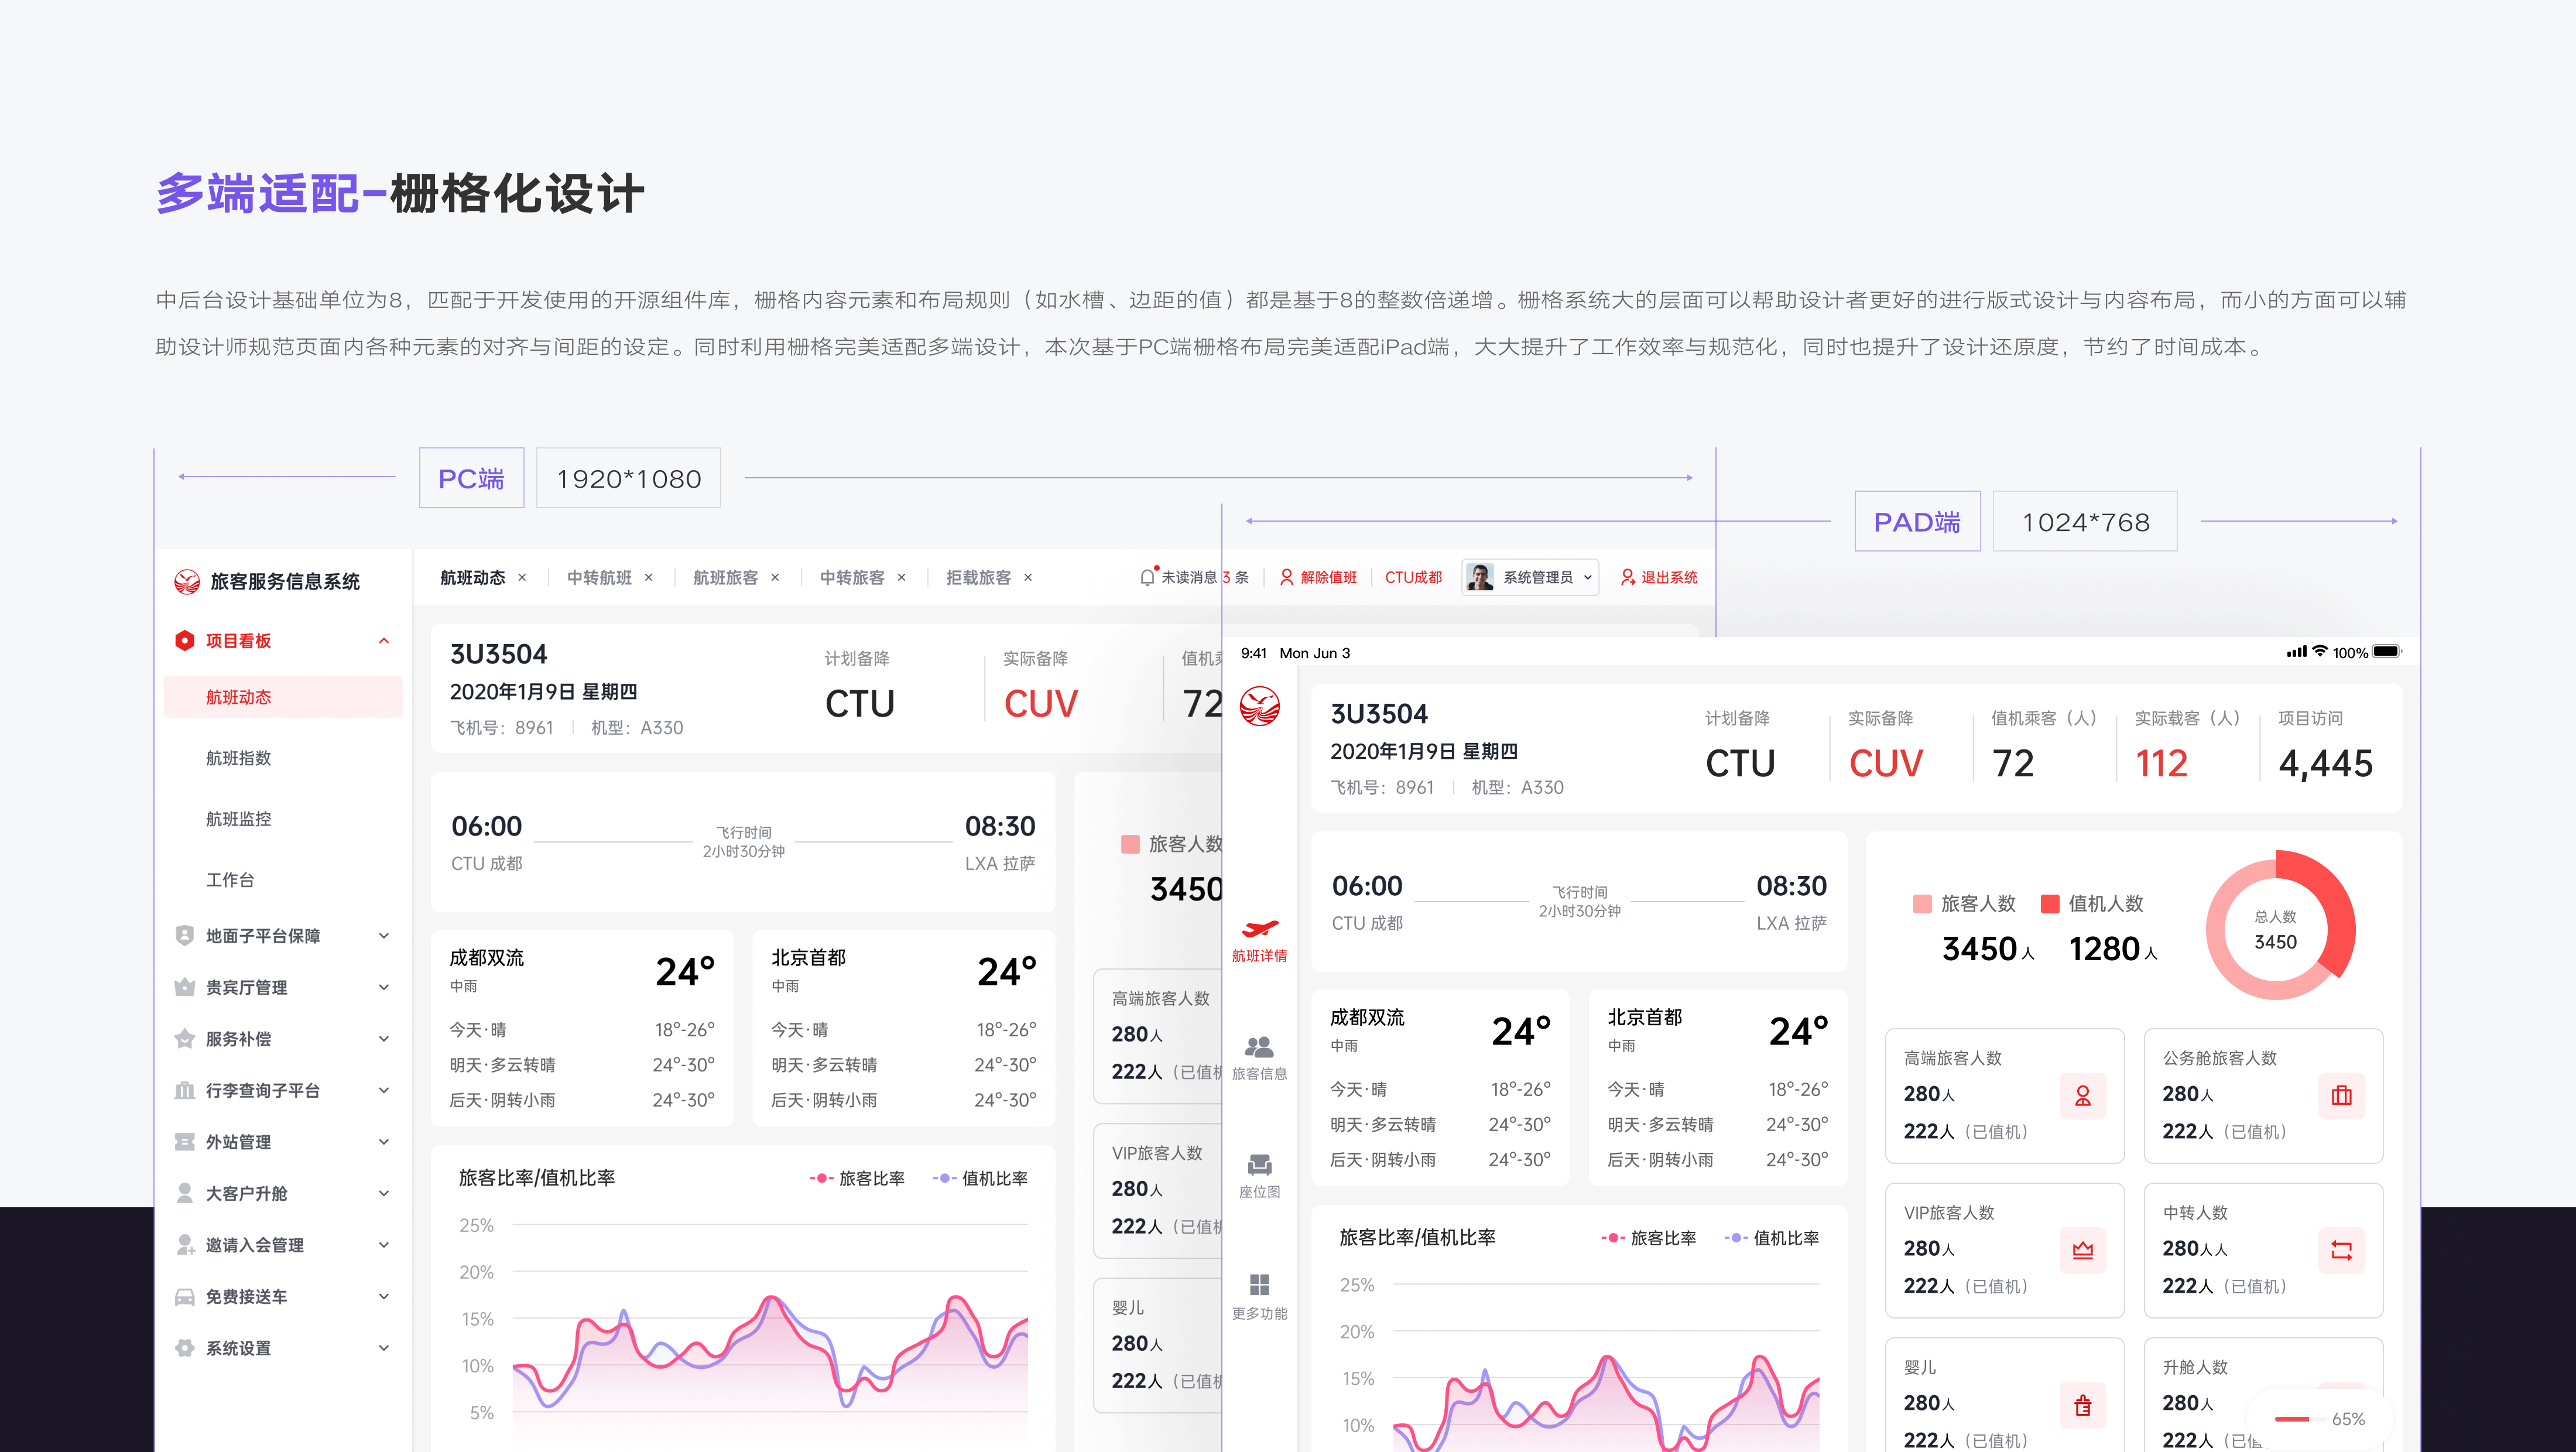Click the 北京首都 weather card in PAD view
Image resolution: width=2576 pixels, height=1452 pixels.
point(1717,1088)
